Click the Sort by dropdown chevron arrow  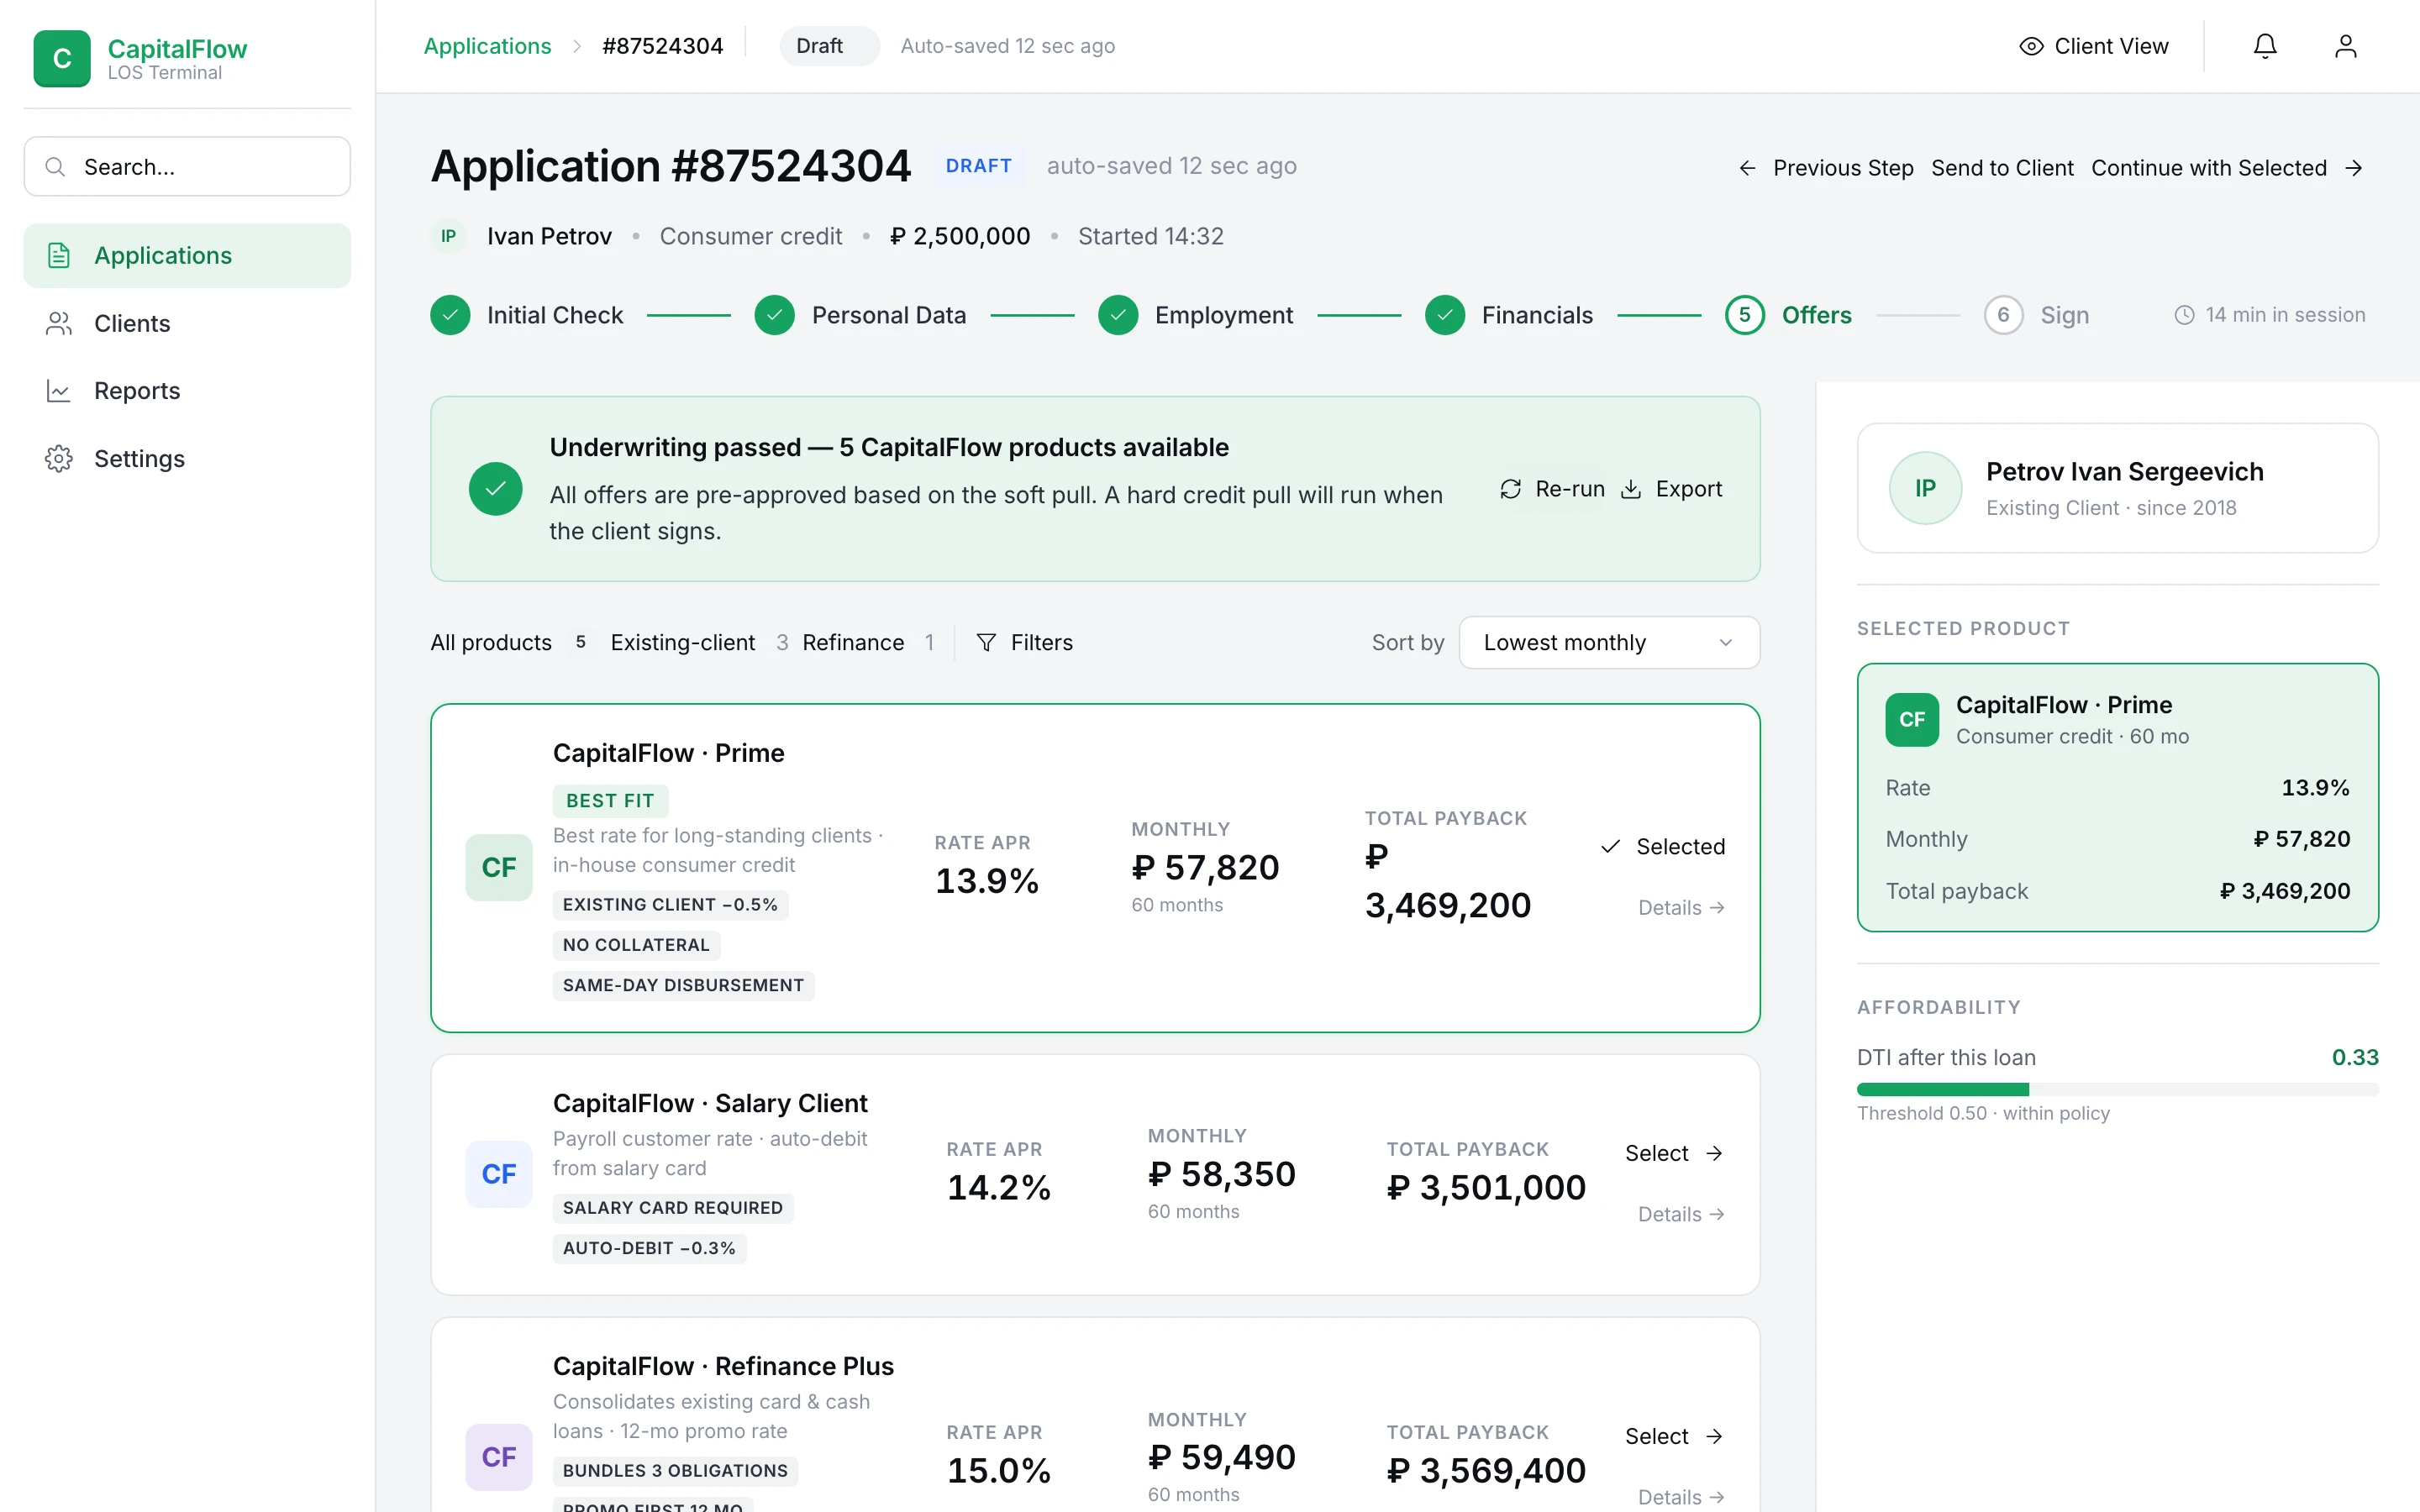1725,642
